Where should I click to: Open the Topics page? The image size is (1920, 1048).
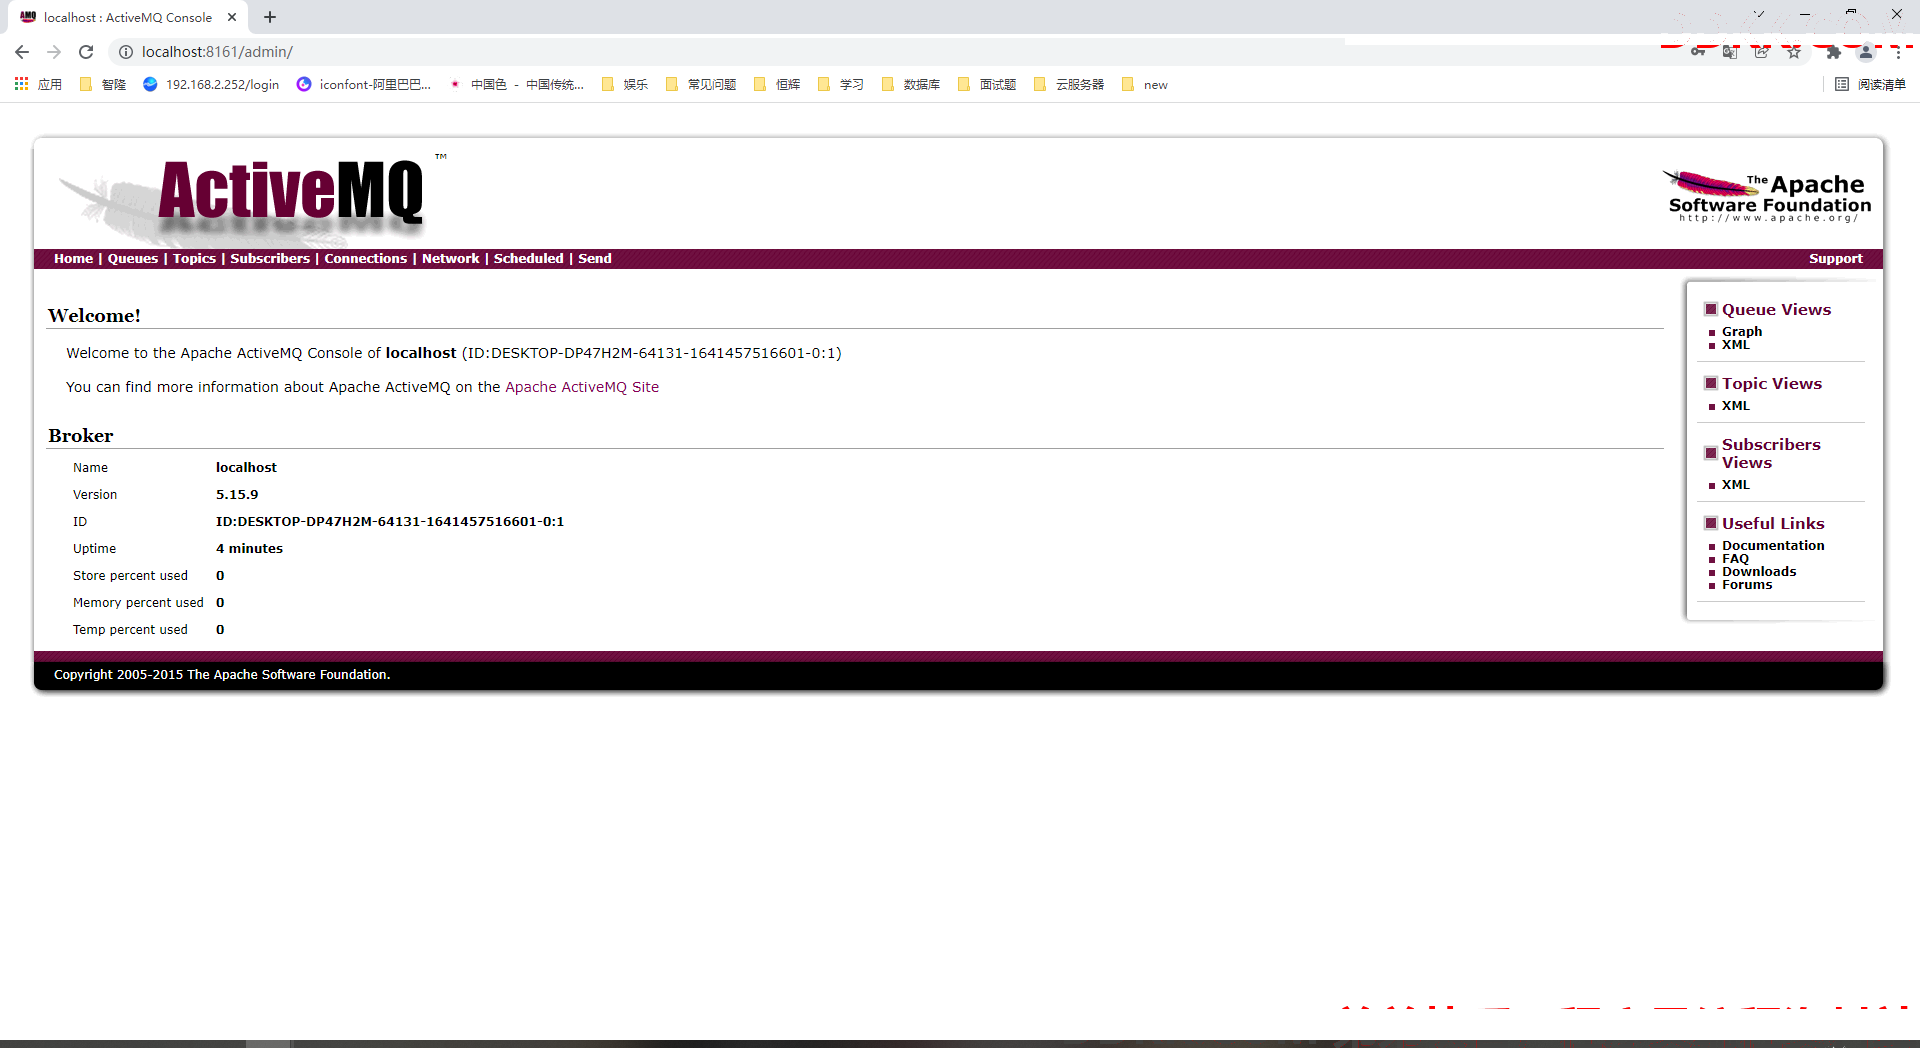(x=194, y=258)
